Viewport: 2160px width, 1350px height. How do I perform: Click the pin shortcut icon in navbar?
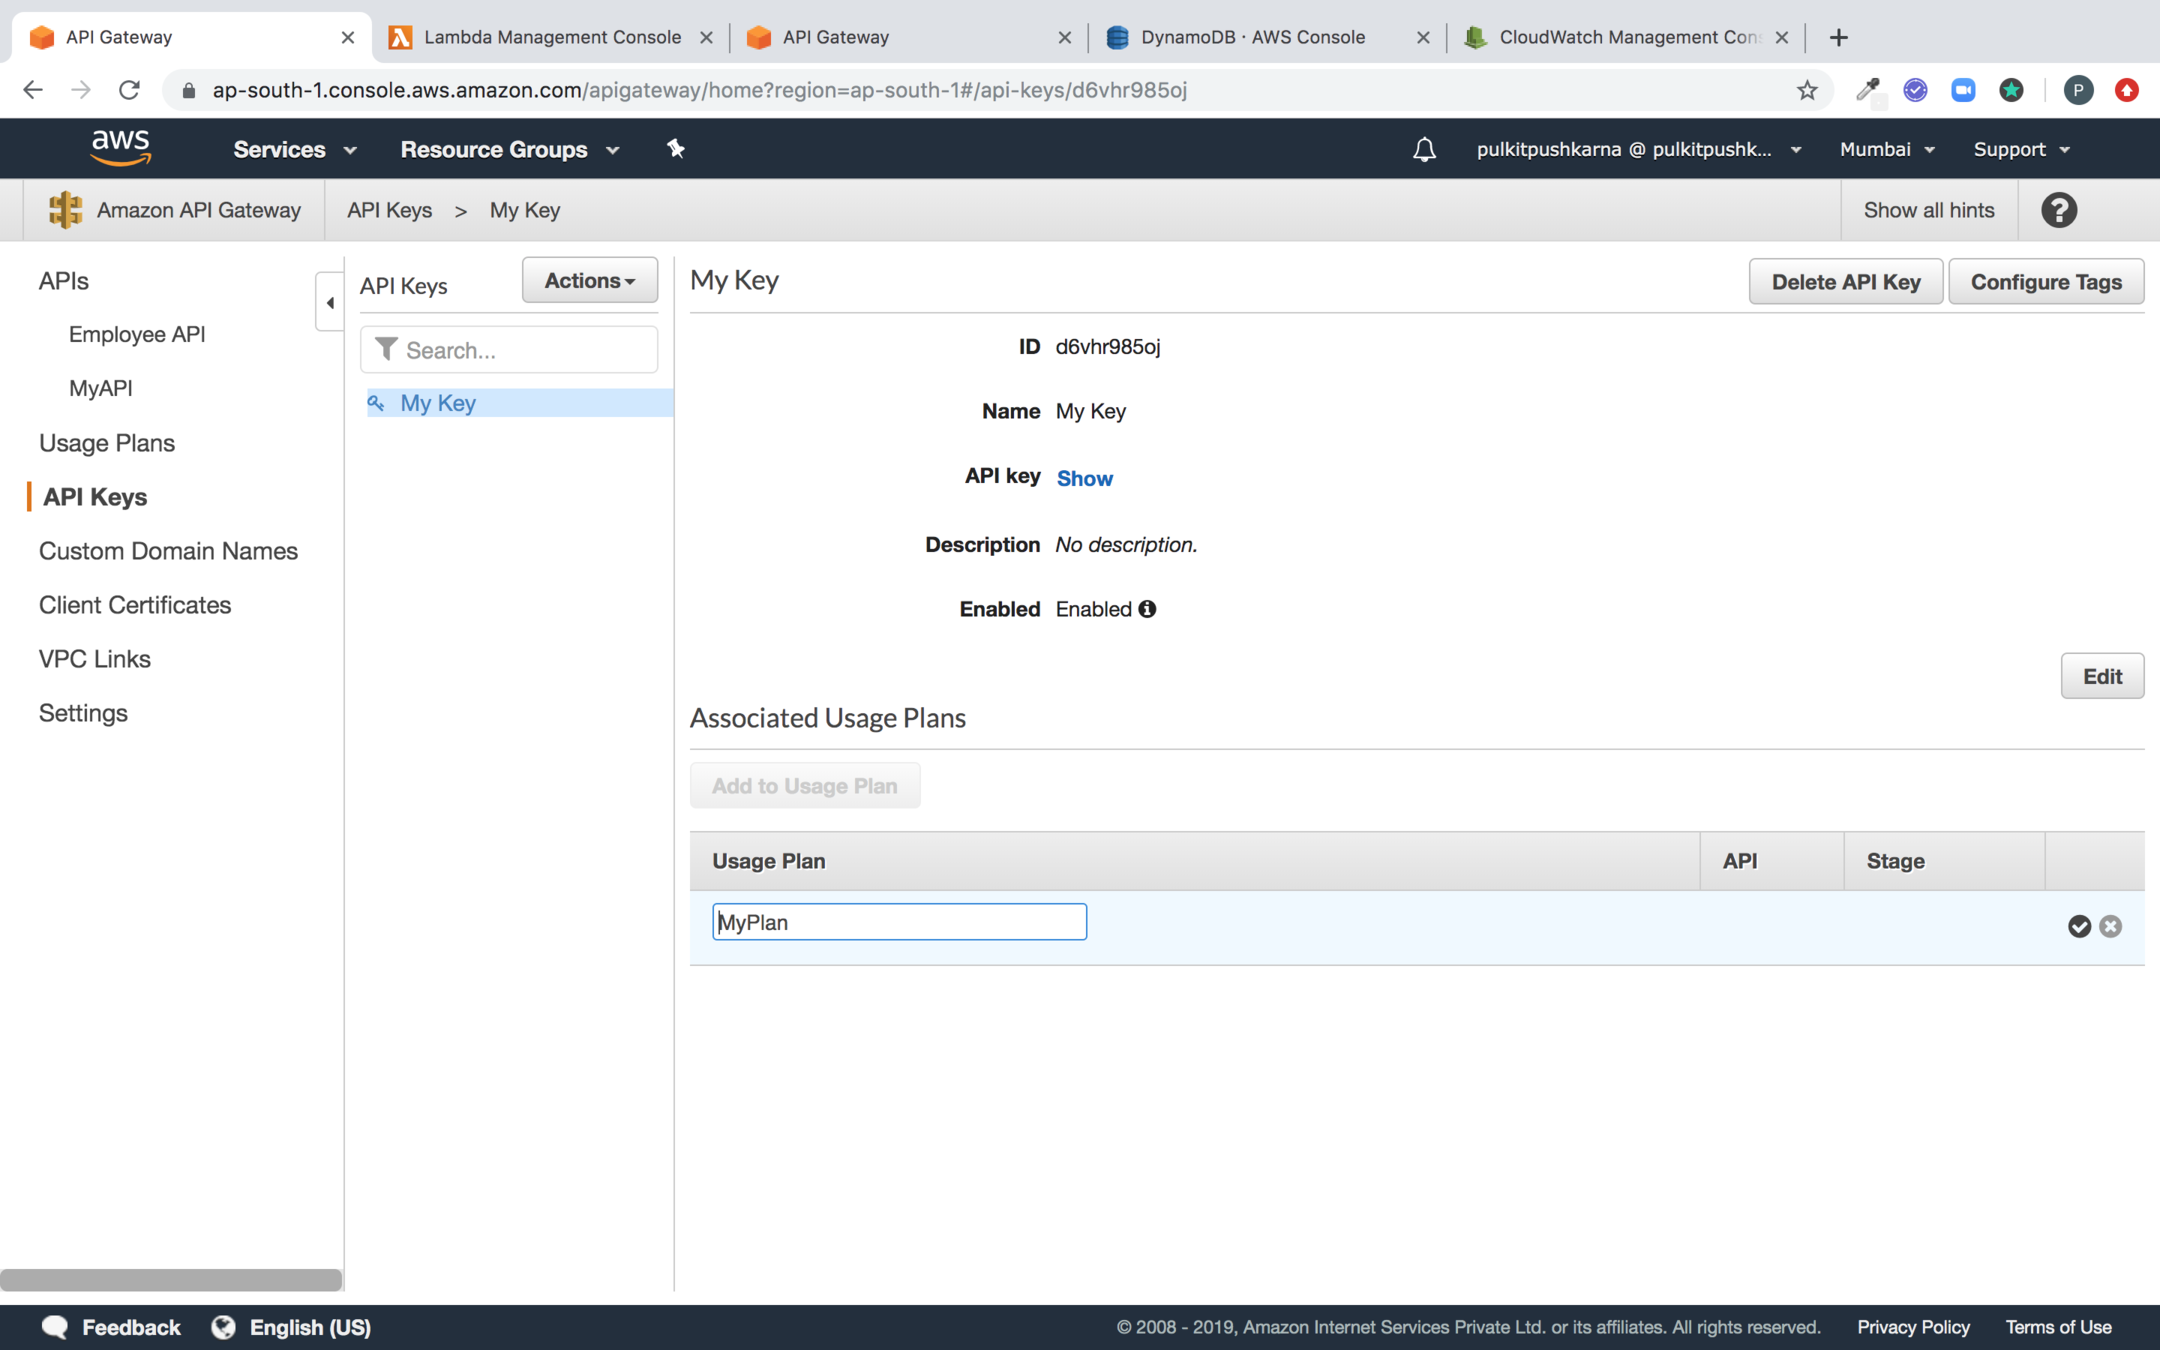click(x=676, y=149)
